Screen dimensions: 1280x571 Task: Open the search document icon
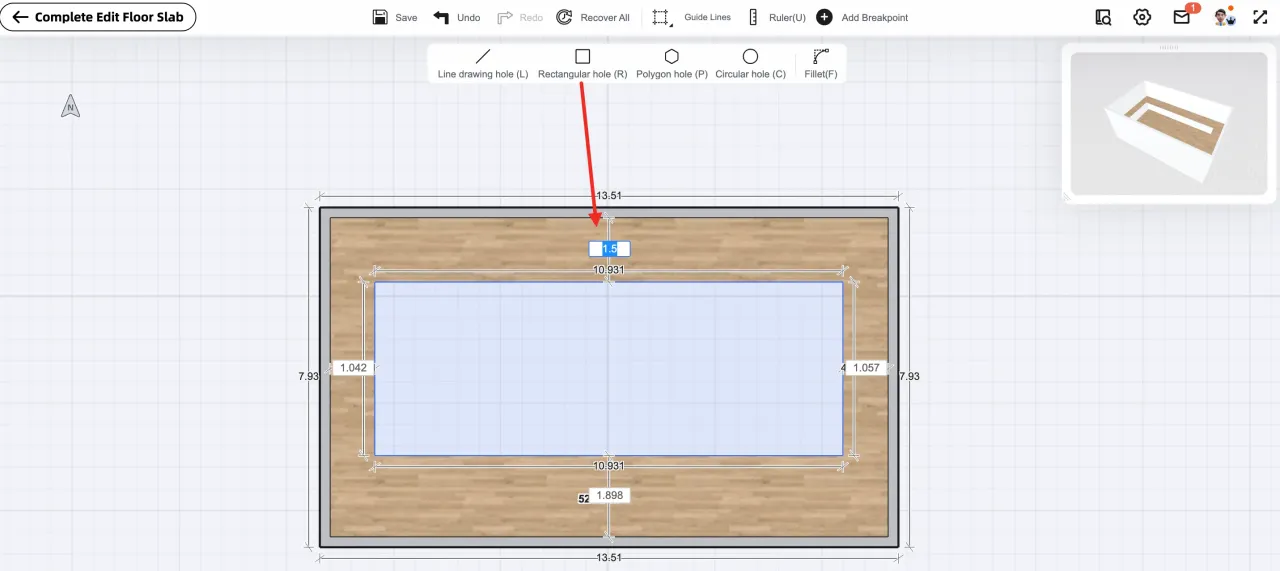(x=1103, y=17)
